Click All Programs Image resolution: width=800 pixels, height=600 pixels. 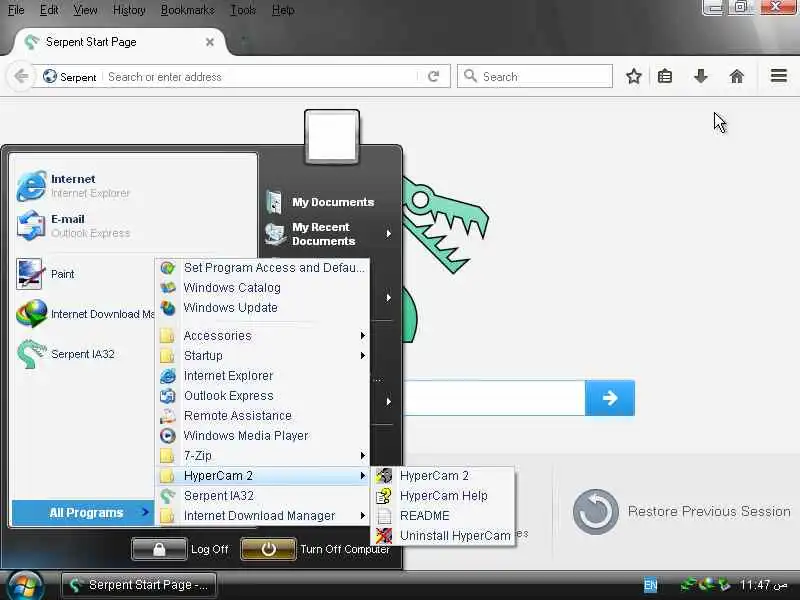pos(83,513)
